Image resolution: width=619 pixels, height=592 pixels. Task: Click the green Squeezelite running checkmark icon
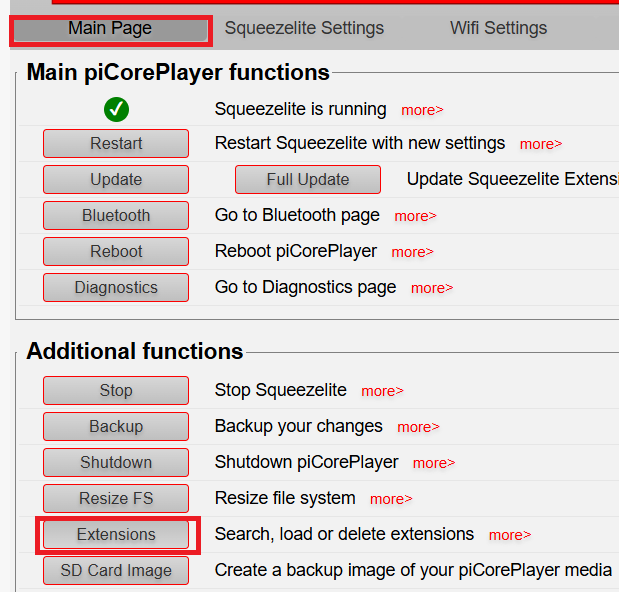pos(116,109)
